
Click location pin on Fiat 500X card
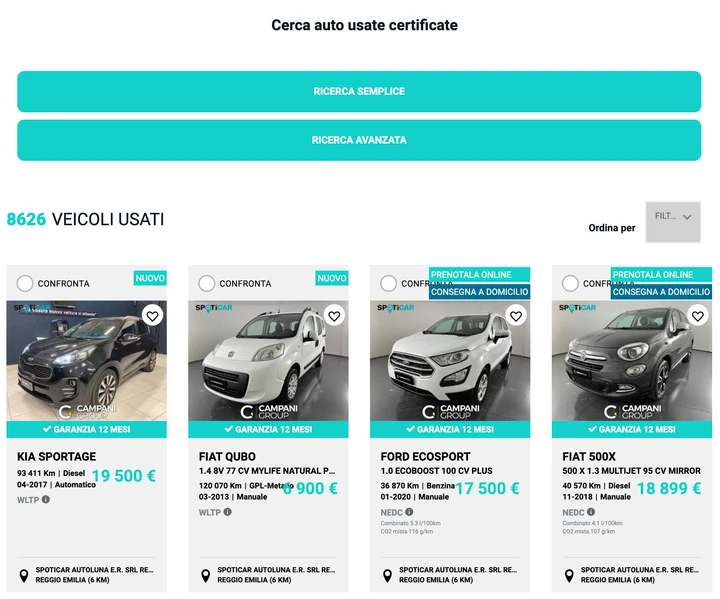[x=569, y=575]
